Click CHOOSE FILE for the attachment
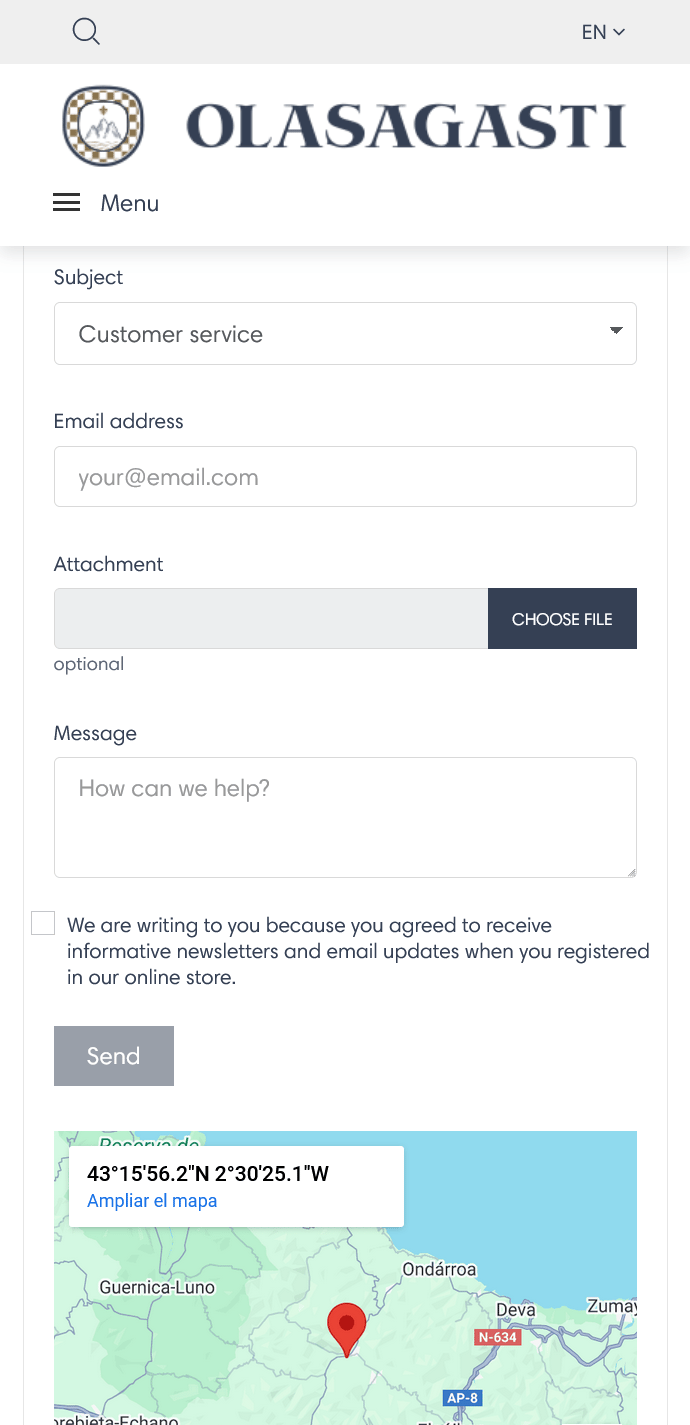 (562, 618)
